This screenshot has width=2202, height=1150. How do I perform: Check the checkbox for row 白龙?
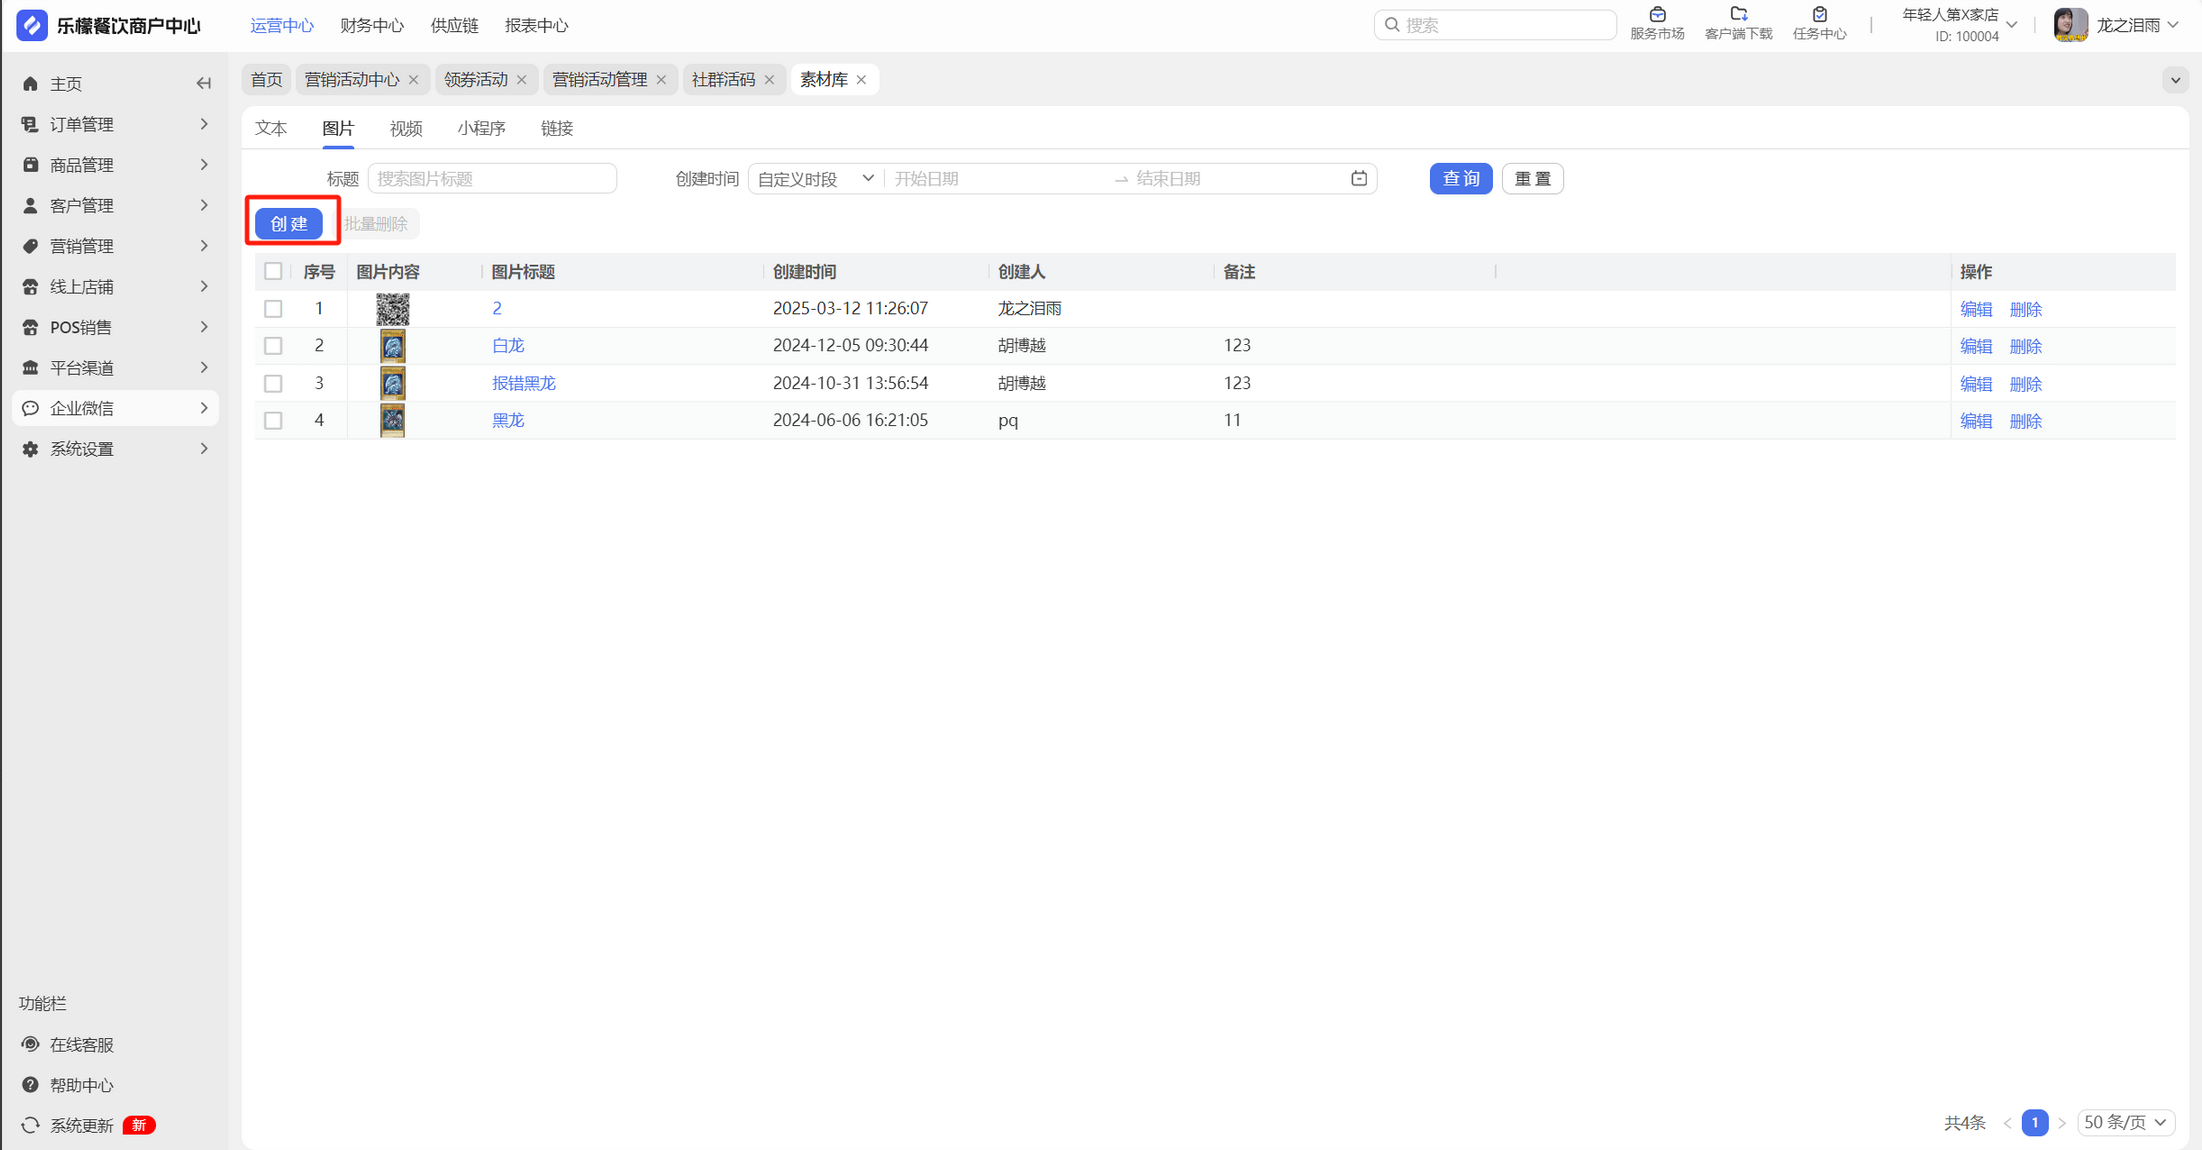(x=273, y=346)
